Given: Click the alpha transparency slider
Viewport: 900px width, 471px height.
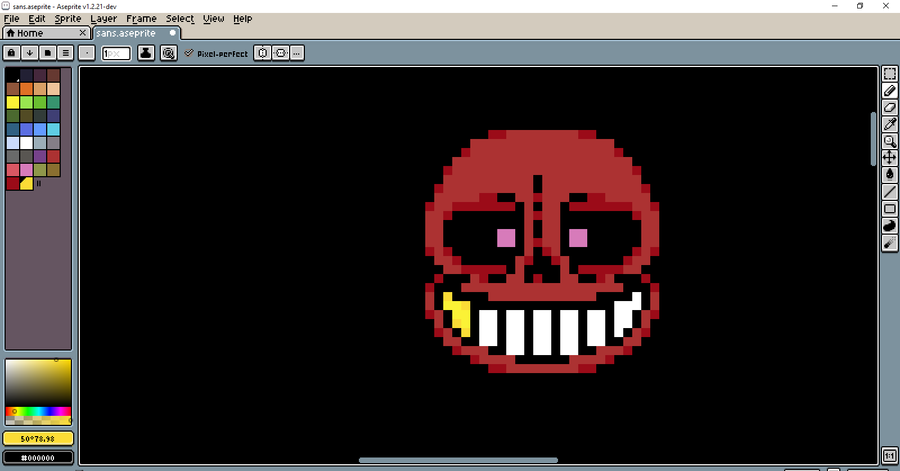Looking at the screenshot, I should pyautogui.click(x=38, y=421).
